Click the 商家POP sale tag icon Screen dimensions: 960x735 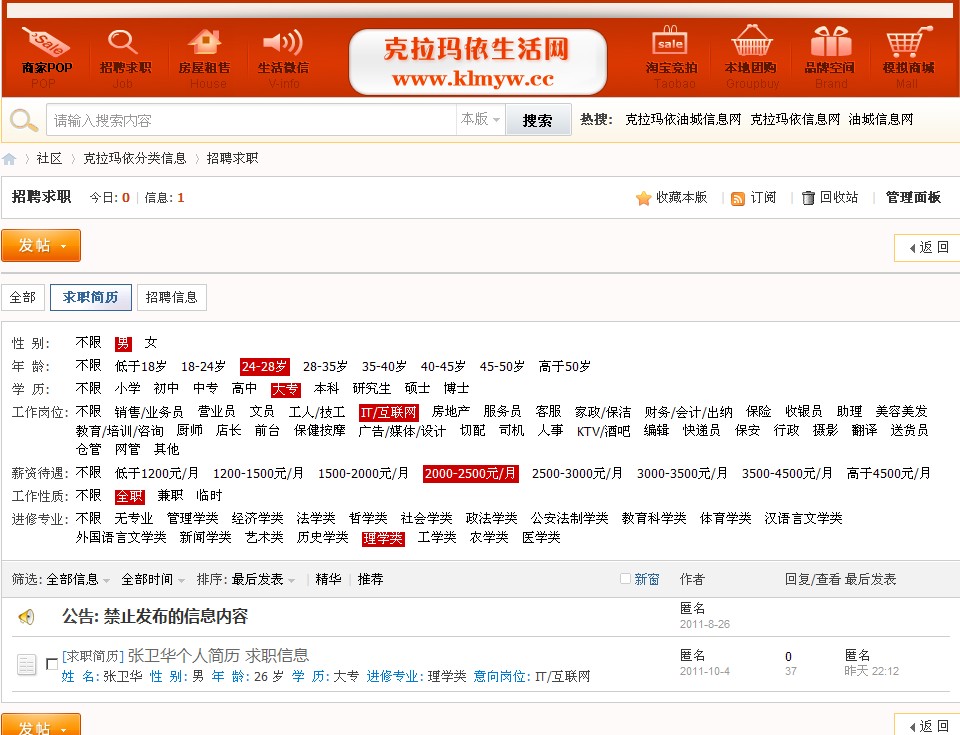click(x=46, y=44)
